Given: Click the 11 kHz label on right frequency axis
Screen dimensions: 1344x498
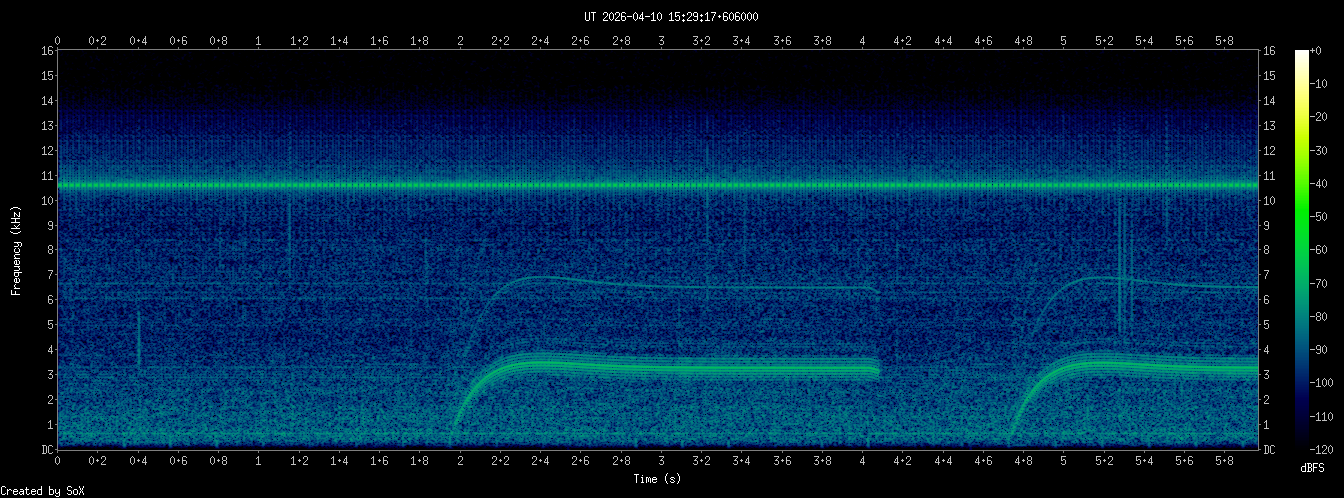Looking at the screenshot, I should 1269,176.
